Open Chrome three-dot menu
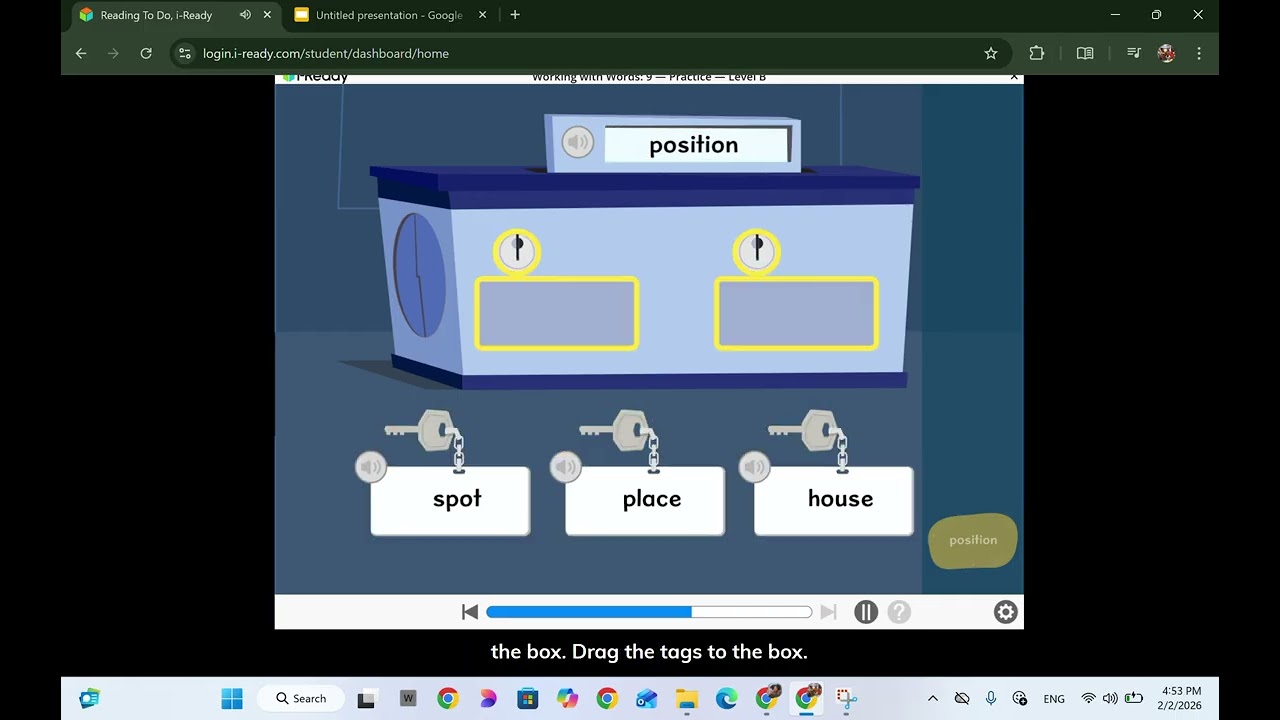 [x=1199, y=53]
